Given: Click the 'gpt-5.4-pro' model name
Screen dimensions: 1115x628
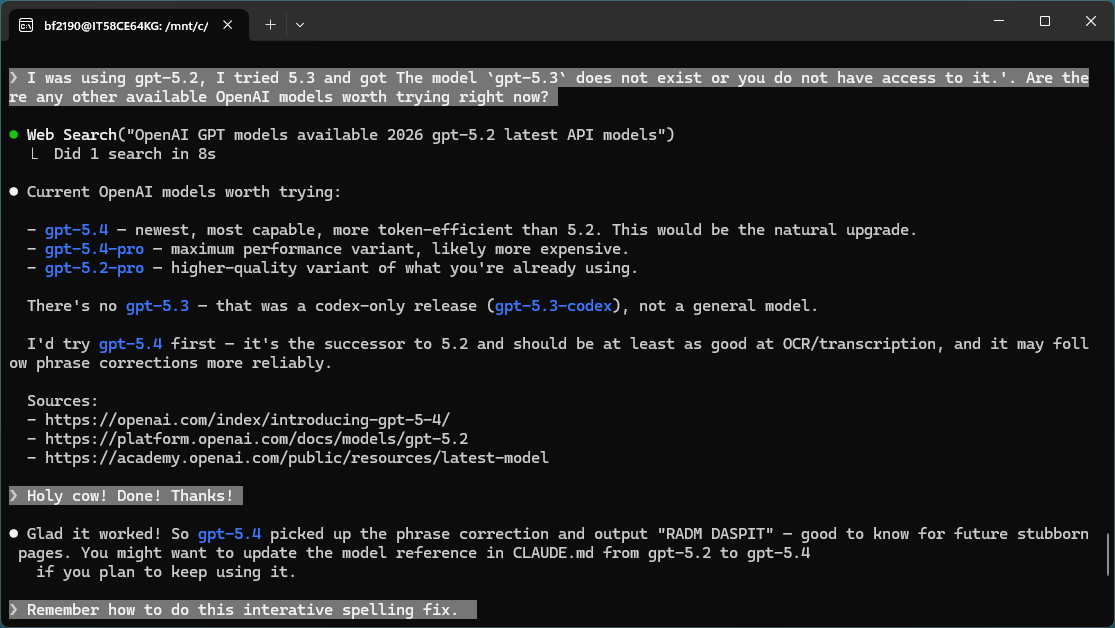Looking at the screenshot, I should tap(94, 249).
